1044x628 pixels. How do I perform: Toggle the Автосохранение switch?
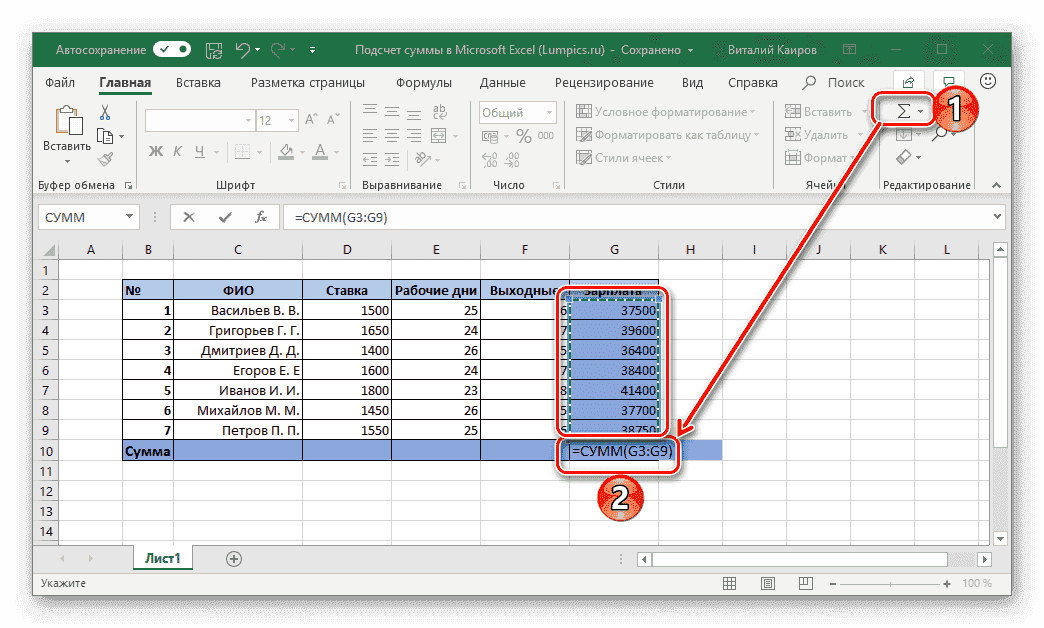pyautogui.click(x=171, y=49)
